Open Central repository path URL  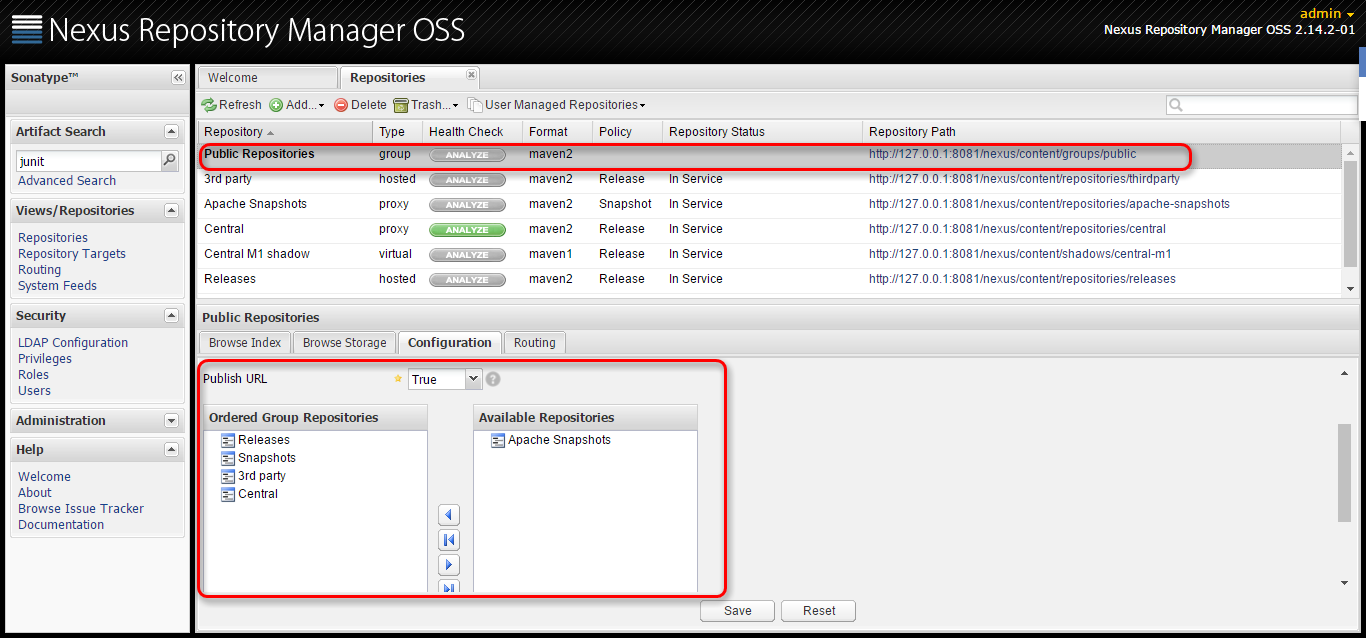(1017, 229)
